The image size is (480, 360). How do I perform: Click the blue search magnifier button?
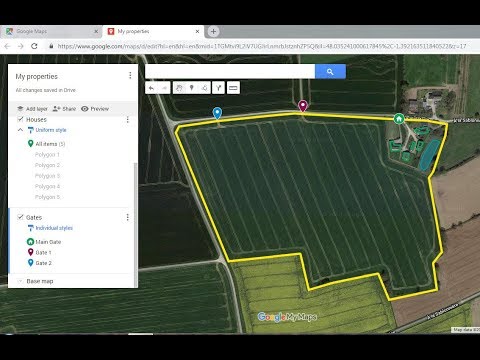click(330, 71)
